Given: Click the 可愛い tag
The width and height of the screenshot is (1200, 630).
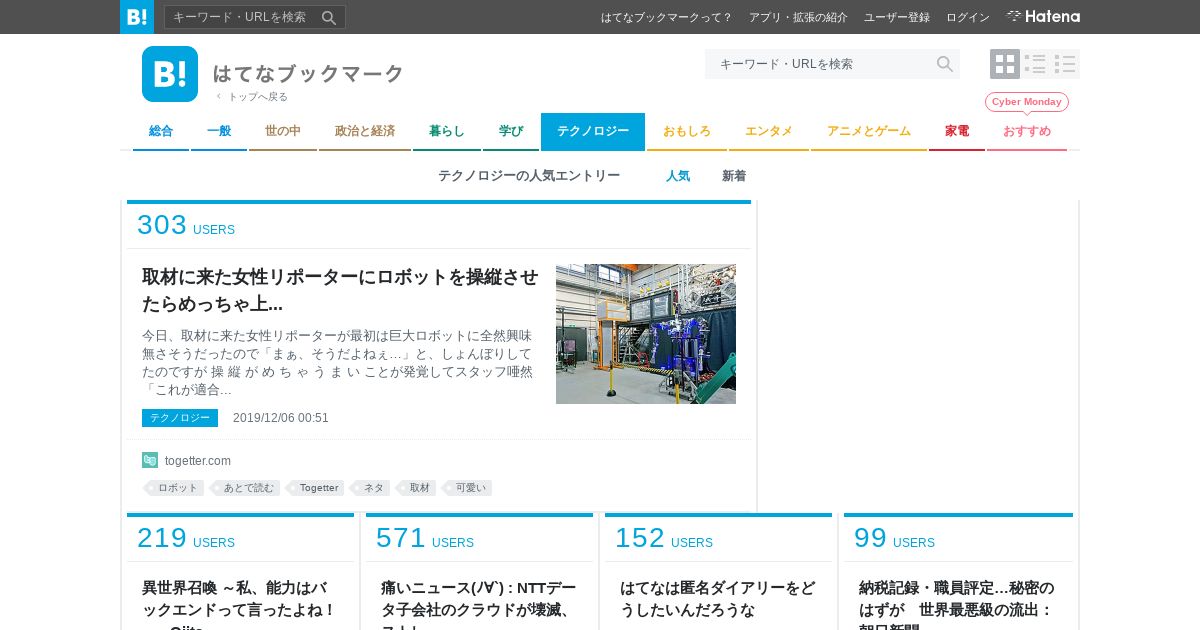Looking at the screenshot, I should (x=468, y=488).
